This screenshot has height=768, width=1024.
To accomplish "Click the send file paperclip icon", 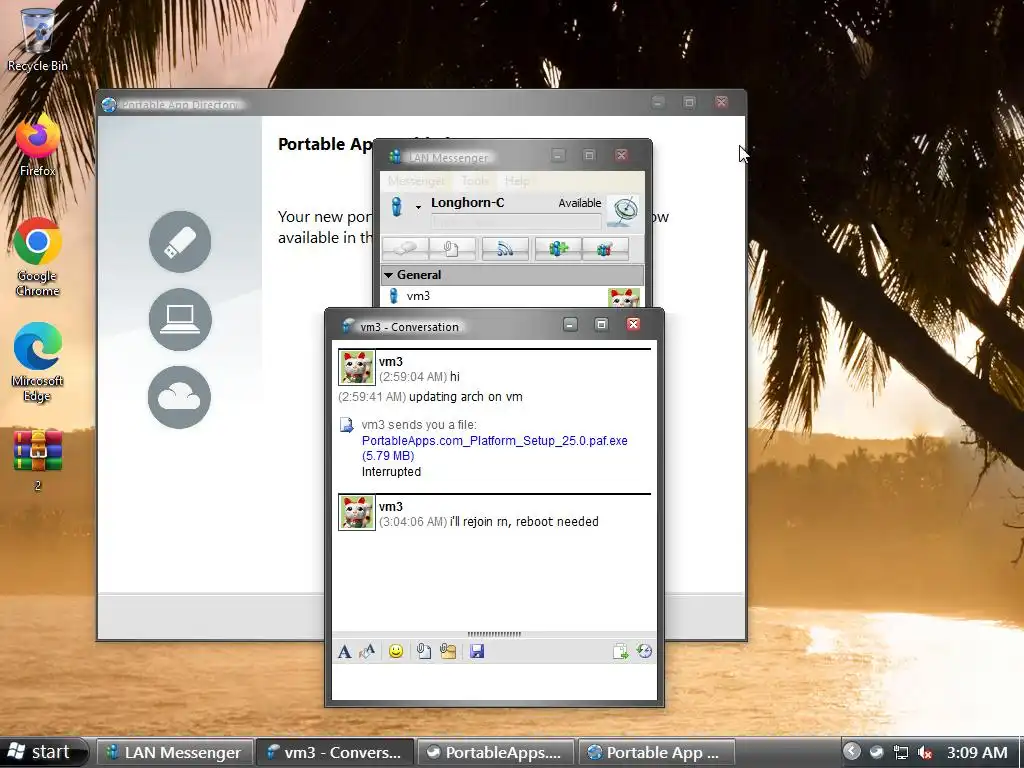I will coord(424,651).
